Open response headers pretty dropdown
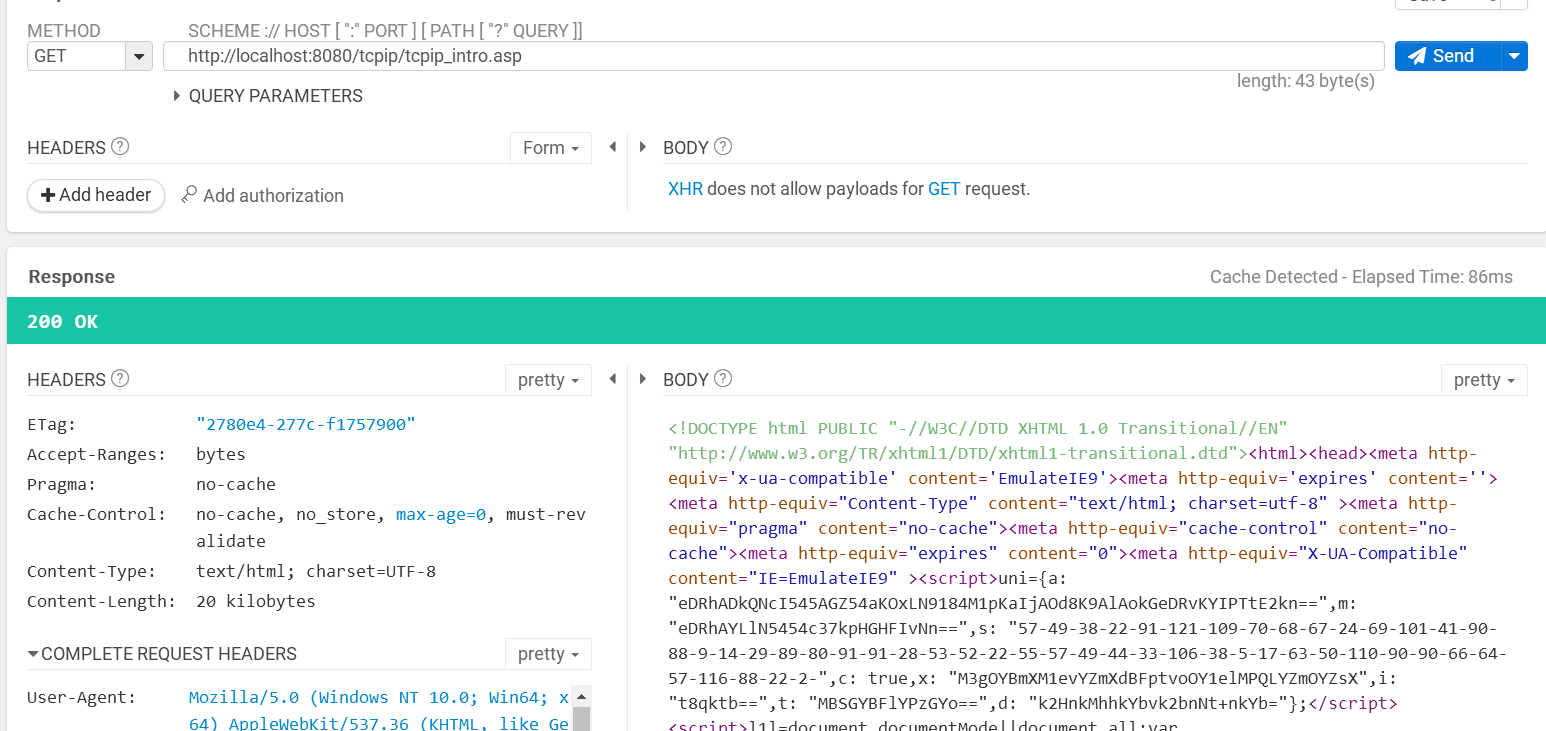The height and width of the screenshot is (731, 1546). click(549, 380)
